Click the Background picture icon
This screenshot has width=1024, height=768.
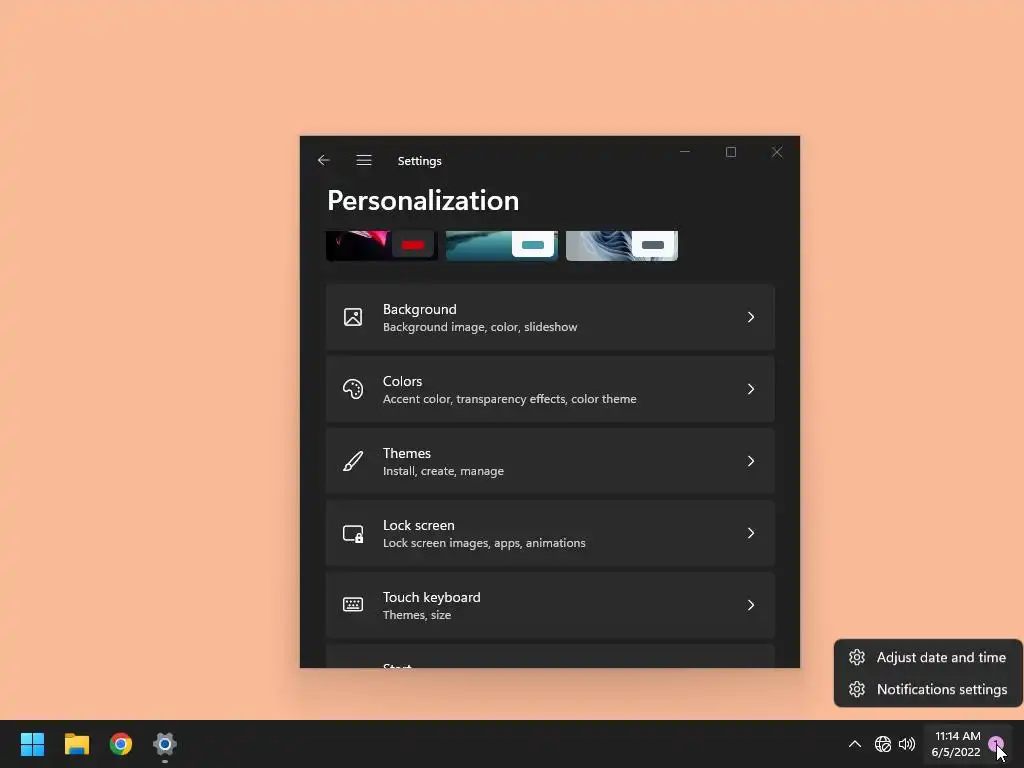pyautogui.click(x=353, y=317)
